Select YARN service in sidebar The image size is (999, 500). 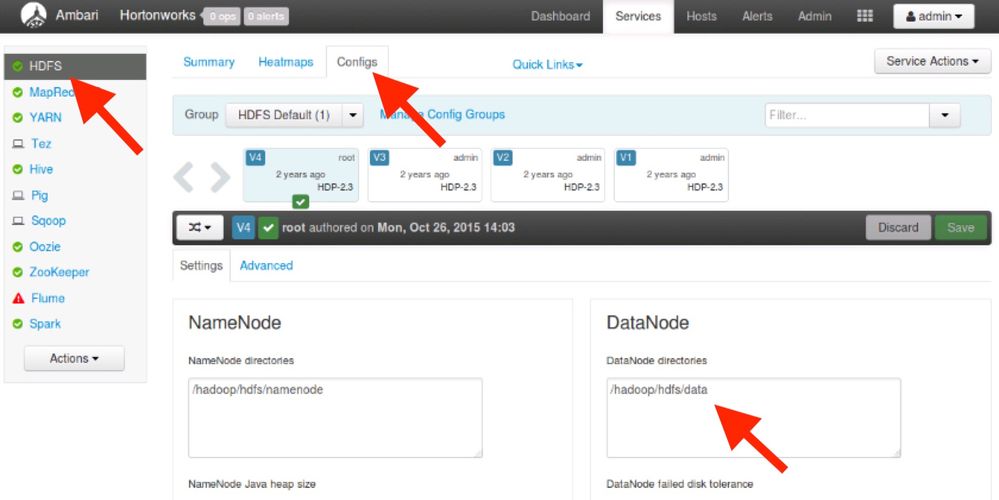[x=45, y=118]
